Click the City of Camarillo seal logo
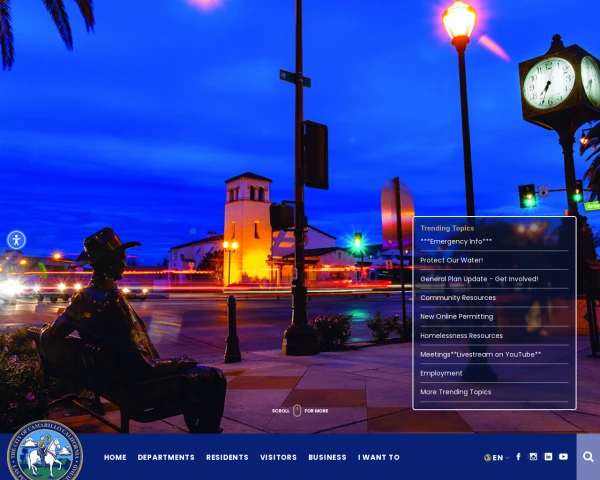 (44, 452)
